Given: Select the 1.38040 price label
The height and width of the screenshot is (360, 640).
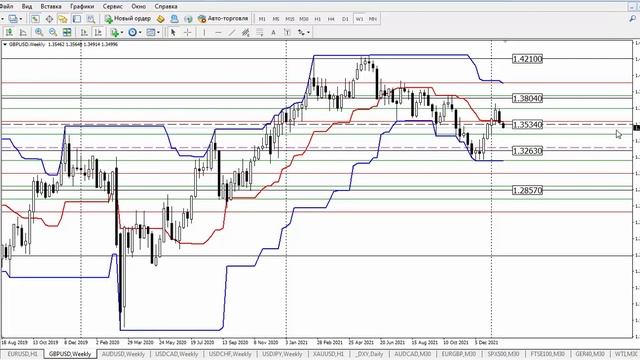Looking at the screenshot, I should (527, 98).
